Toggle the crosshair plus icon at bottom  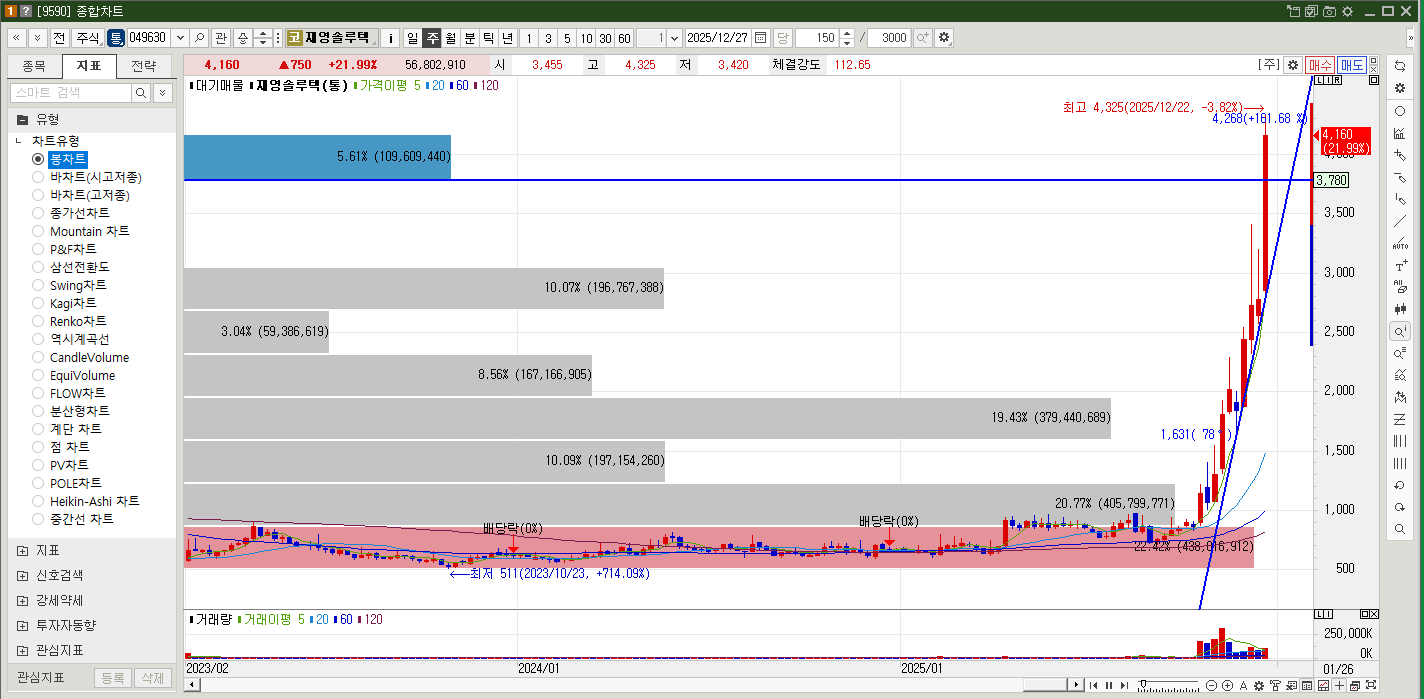click(1339, 685)
